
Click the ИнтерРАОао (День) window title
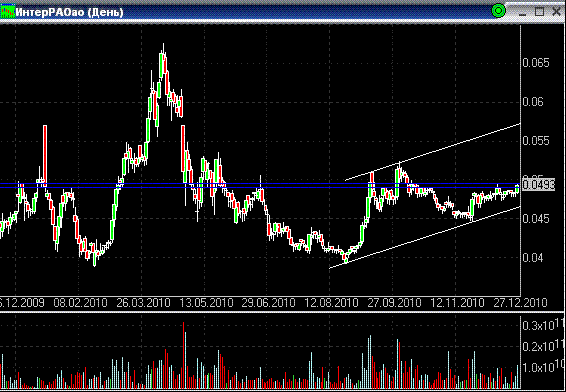click(70, 12)
